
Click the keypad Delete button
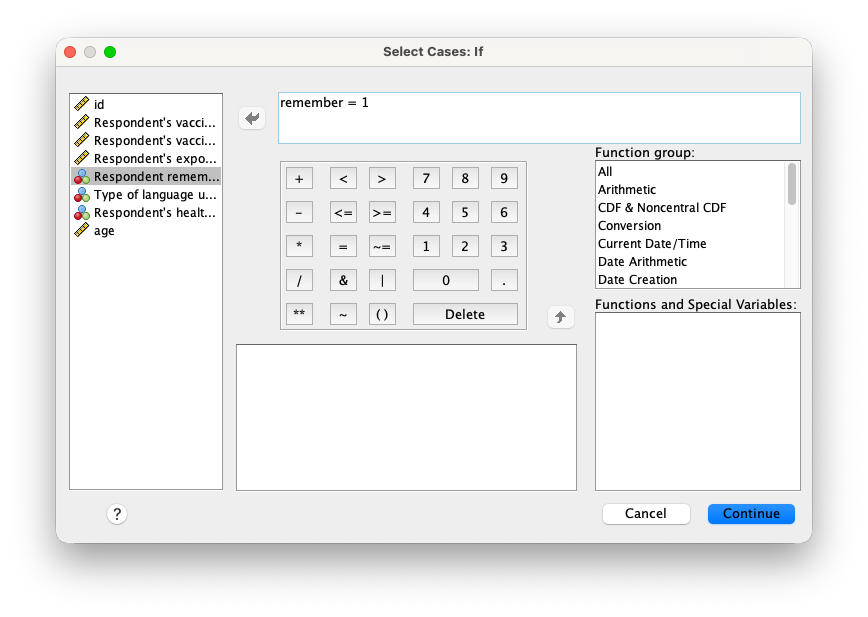465,314
